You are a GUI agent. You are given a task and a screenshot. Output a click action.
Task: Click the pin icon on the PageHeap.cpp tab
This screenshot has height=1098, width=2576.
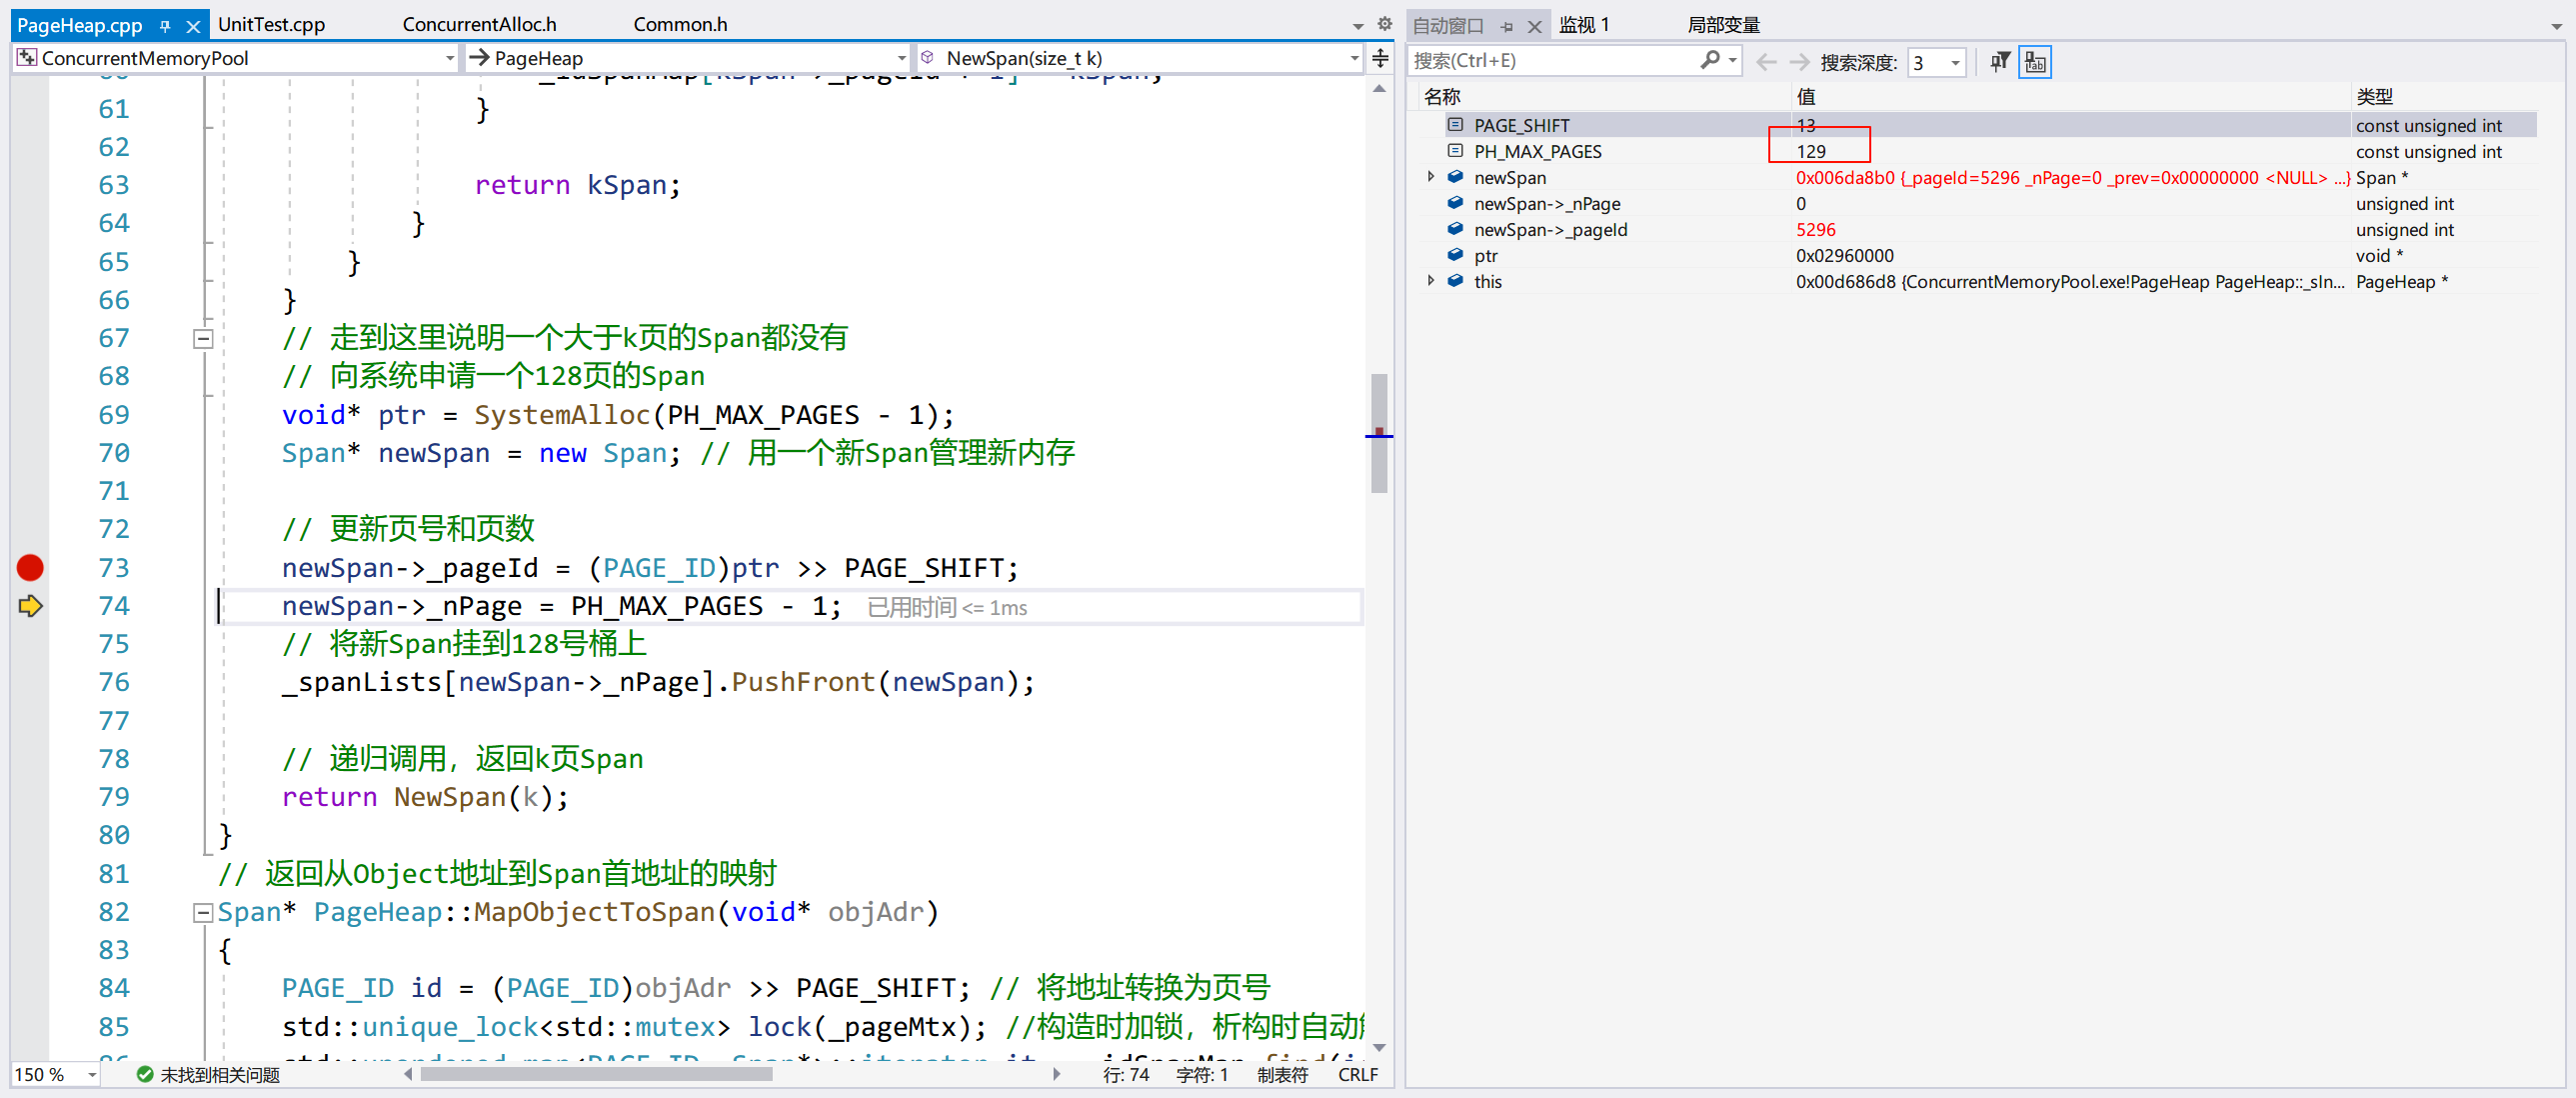coord(165,26)
